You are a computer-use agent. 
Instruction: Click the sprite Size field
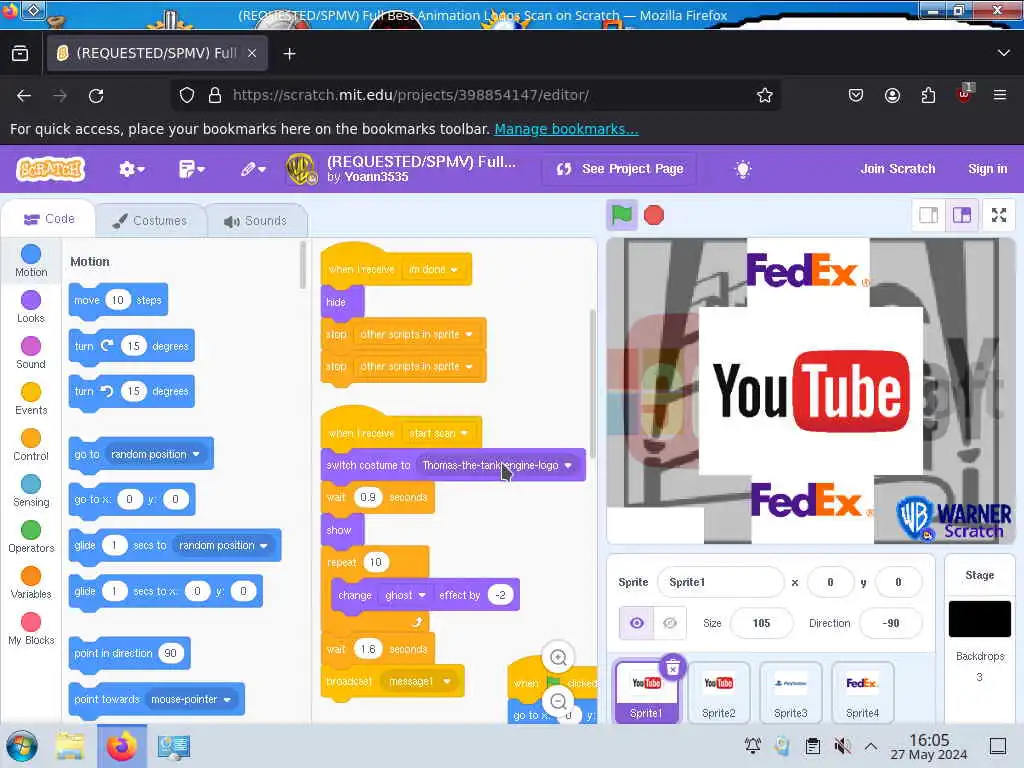(761, 623)
